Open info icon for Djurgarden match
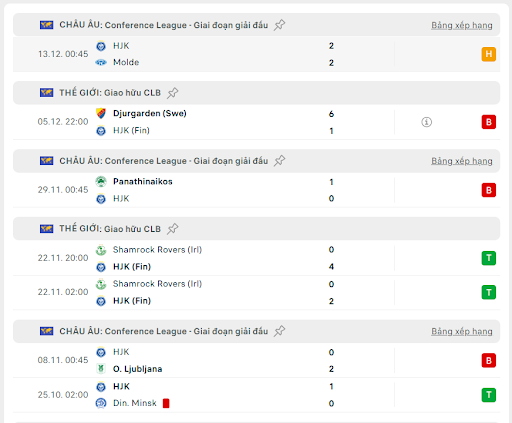512x423 pixels. point(426,122)
